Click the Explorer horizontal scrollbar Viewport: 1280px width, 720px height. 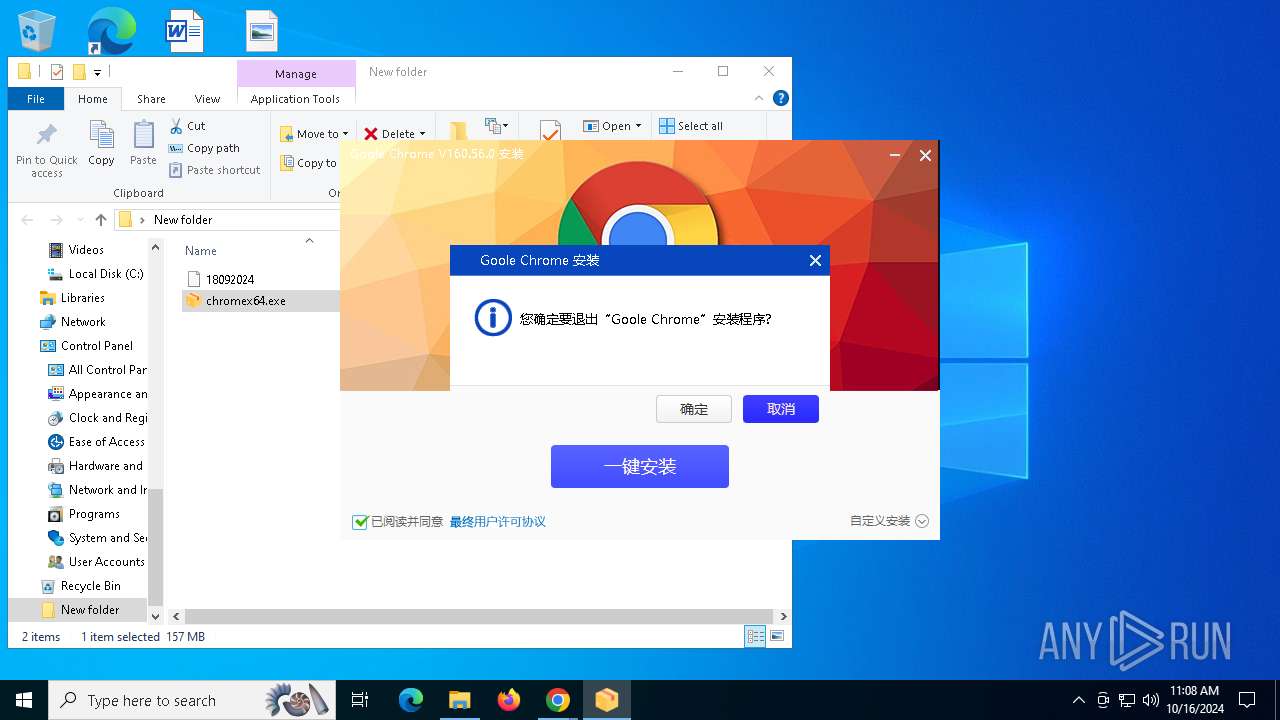[478, 617]
